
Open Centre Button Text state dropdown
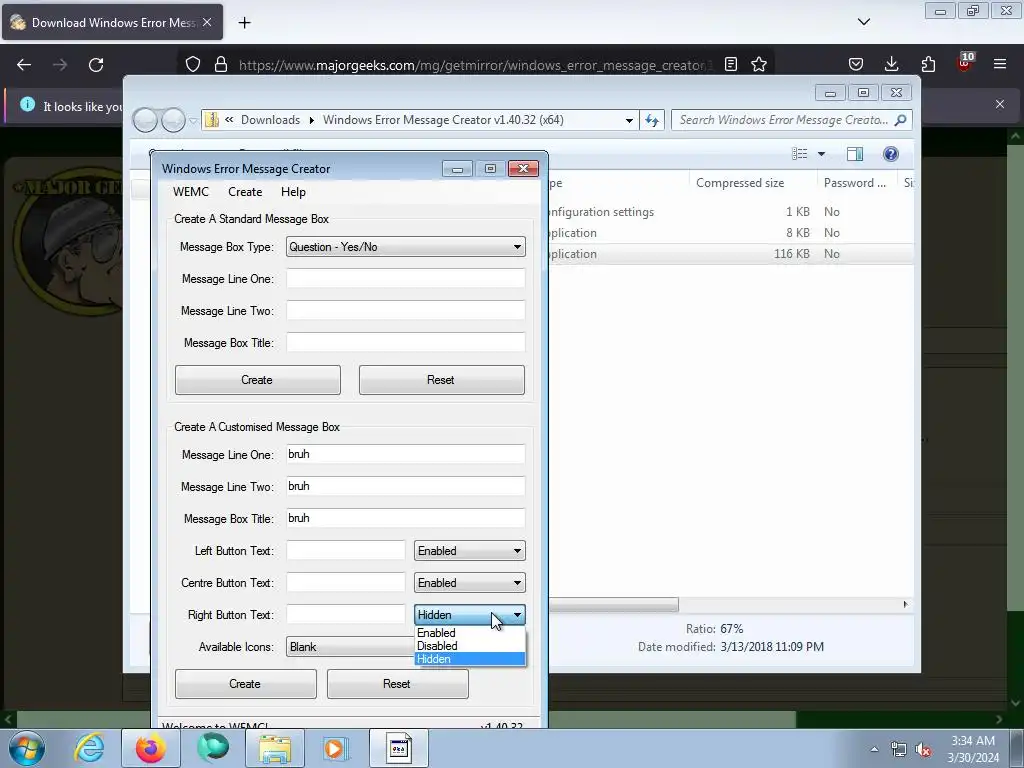[470, 583]
